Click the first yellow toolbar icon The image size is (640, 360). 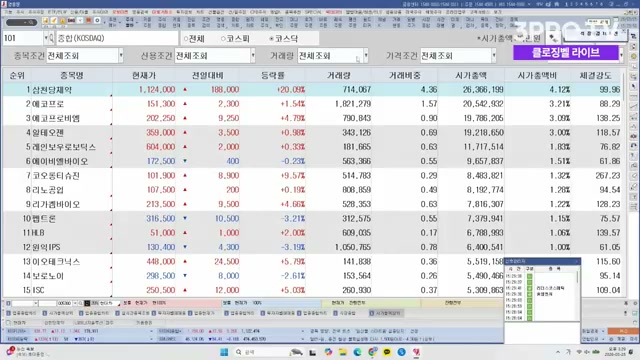pos(45,21)
